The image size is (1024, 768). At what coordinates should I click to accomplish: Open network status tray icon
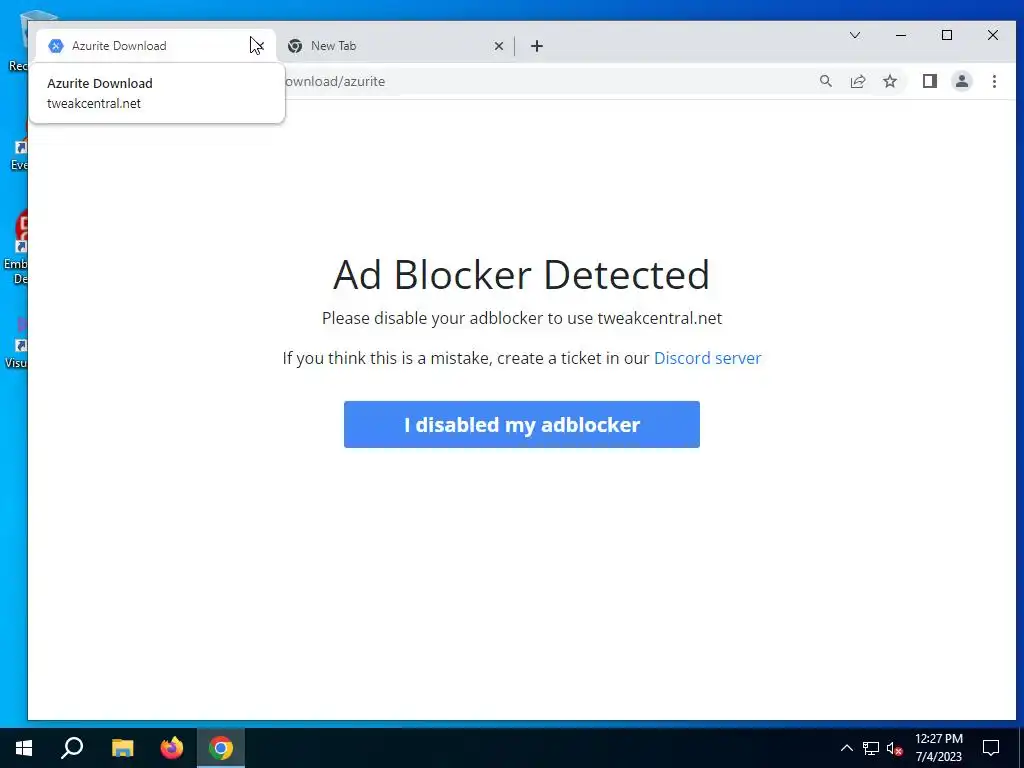871,748
